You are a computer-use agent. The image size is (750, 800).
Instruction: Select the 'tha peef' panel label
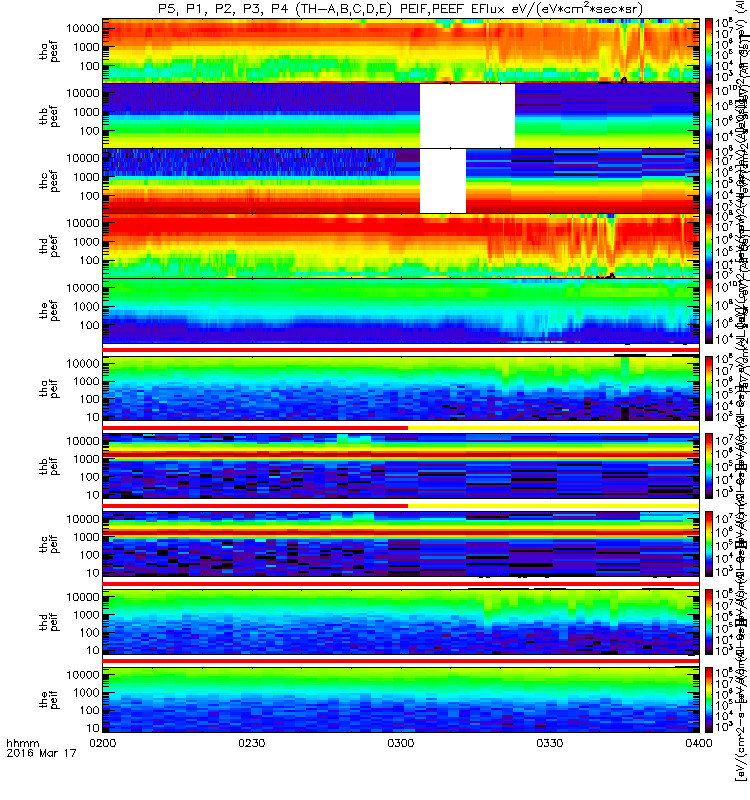pyautogui.click(x=49, y=51)
